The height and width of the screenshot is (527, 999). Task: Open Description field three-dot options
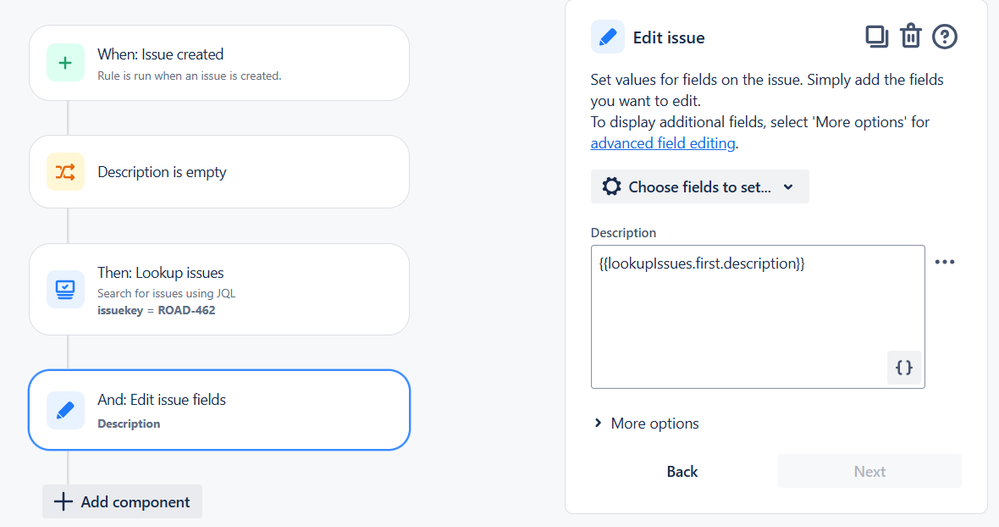[944, 262]
